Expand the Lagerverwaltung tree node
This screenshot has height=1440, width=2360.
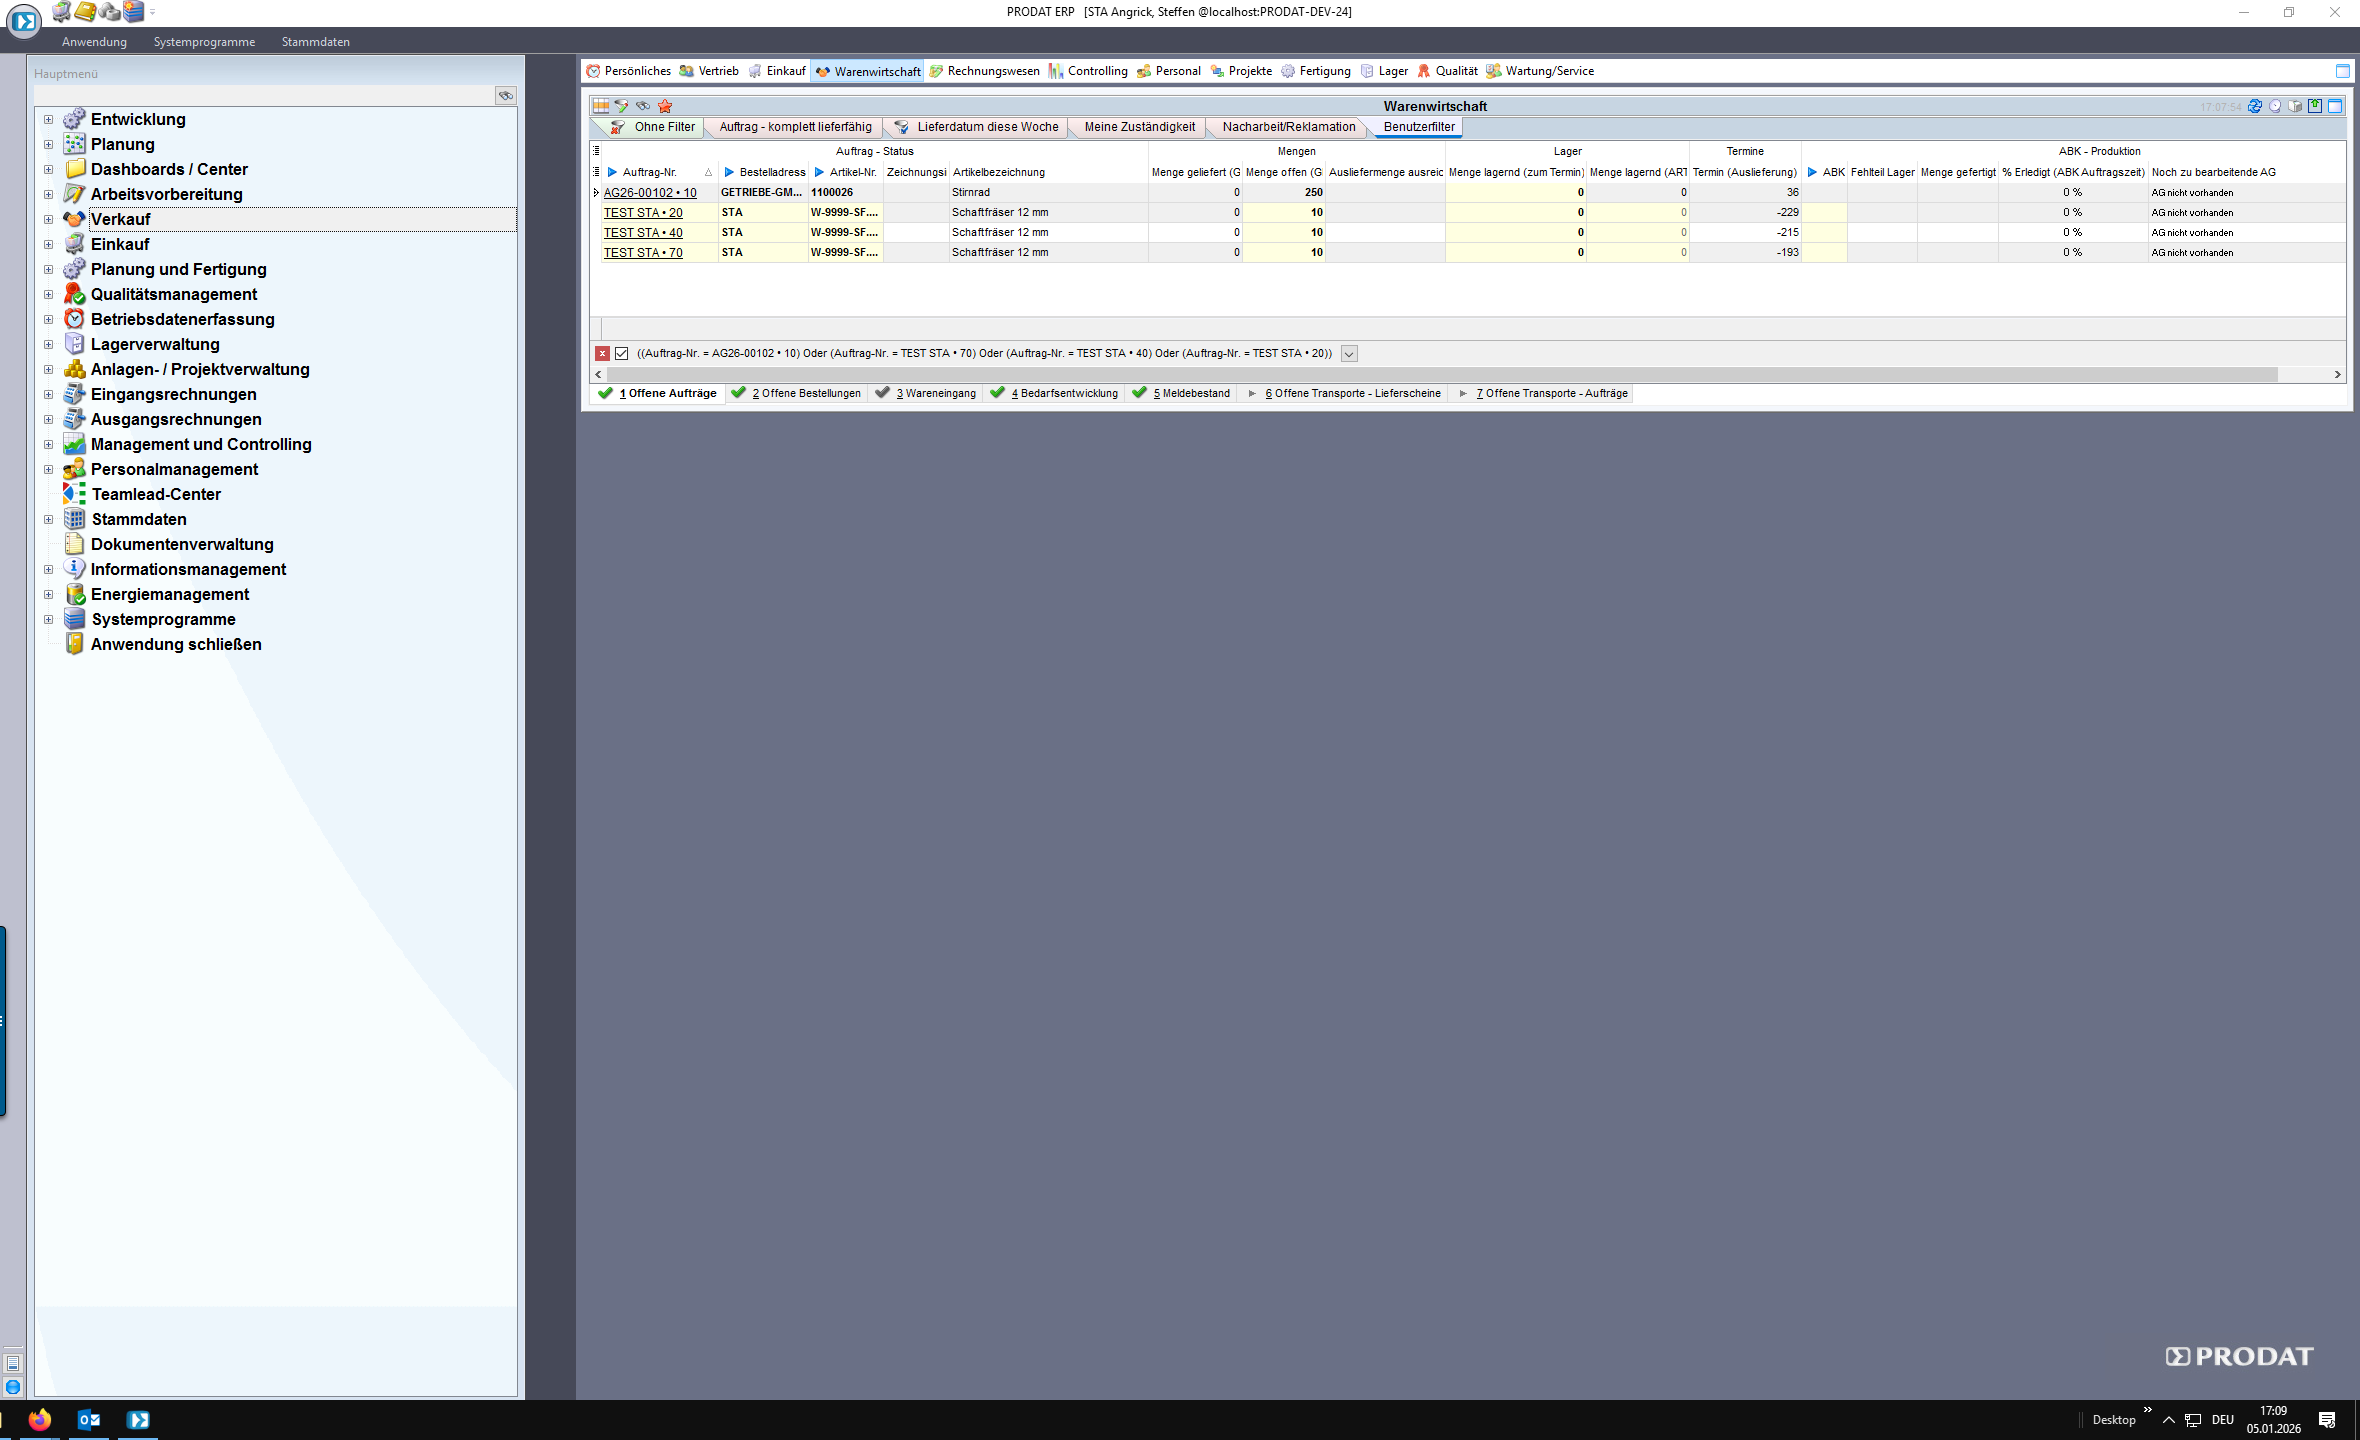[x=48, y=344]
